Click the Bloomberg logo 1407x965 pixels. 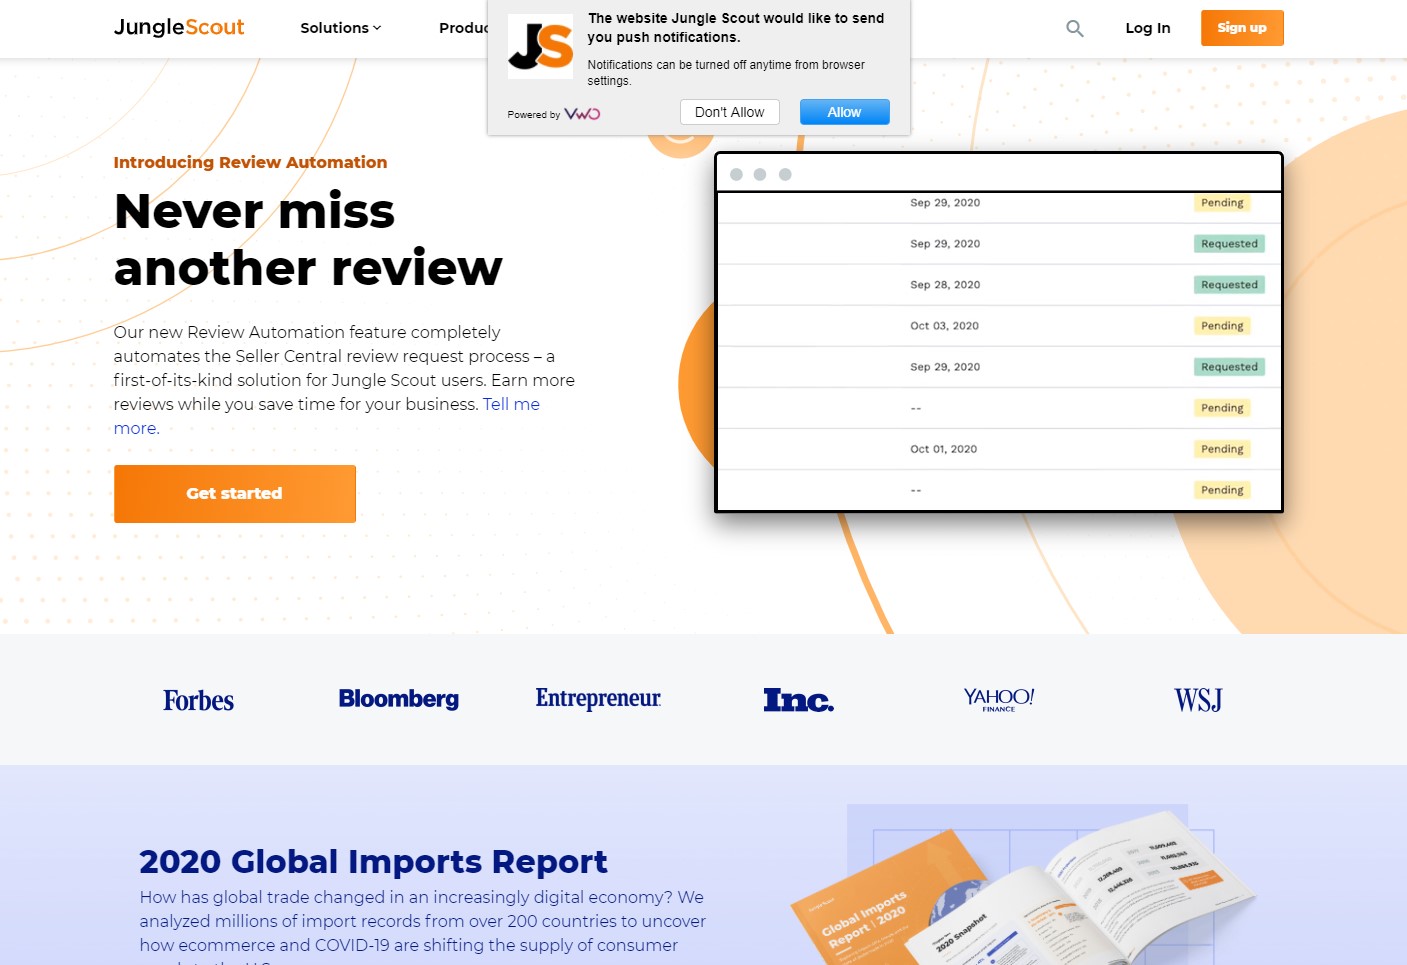(398, 699)
